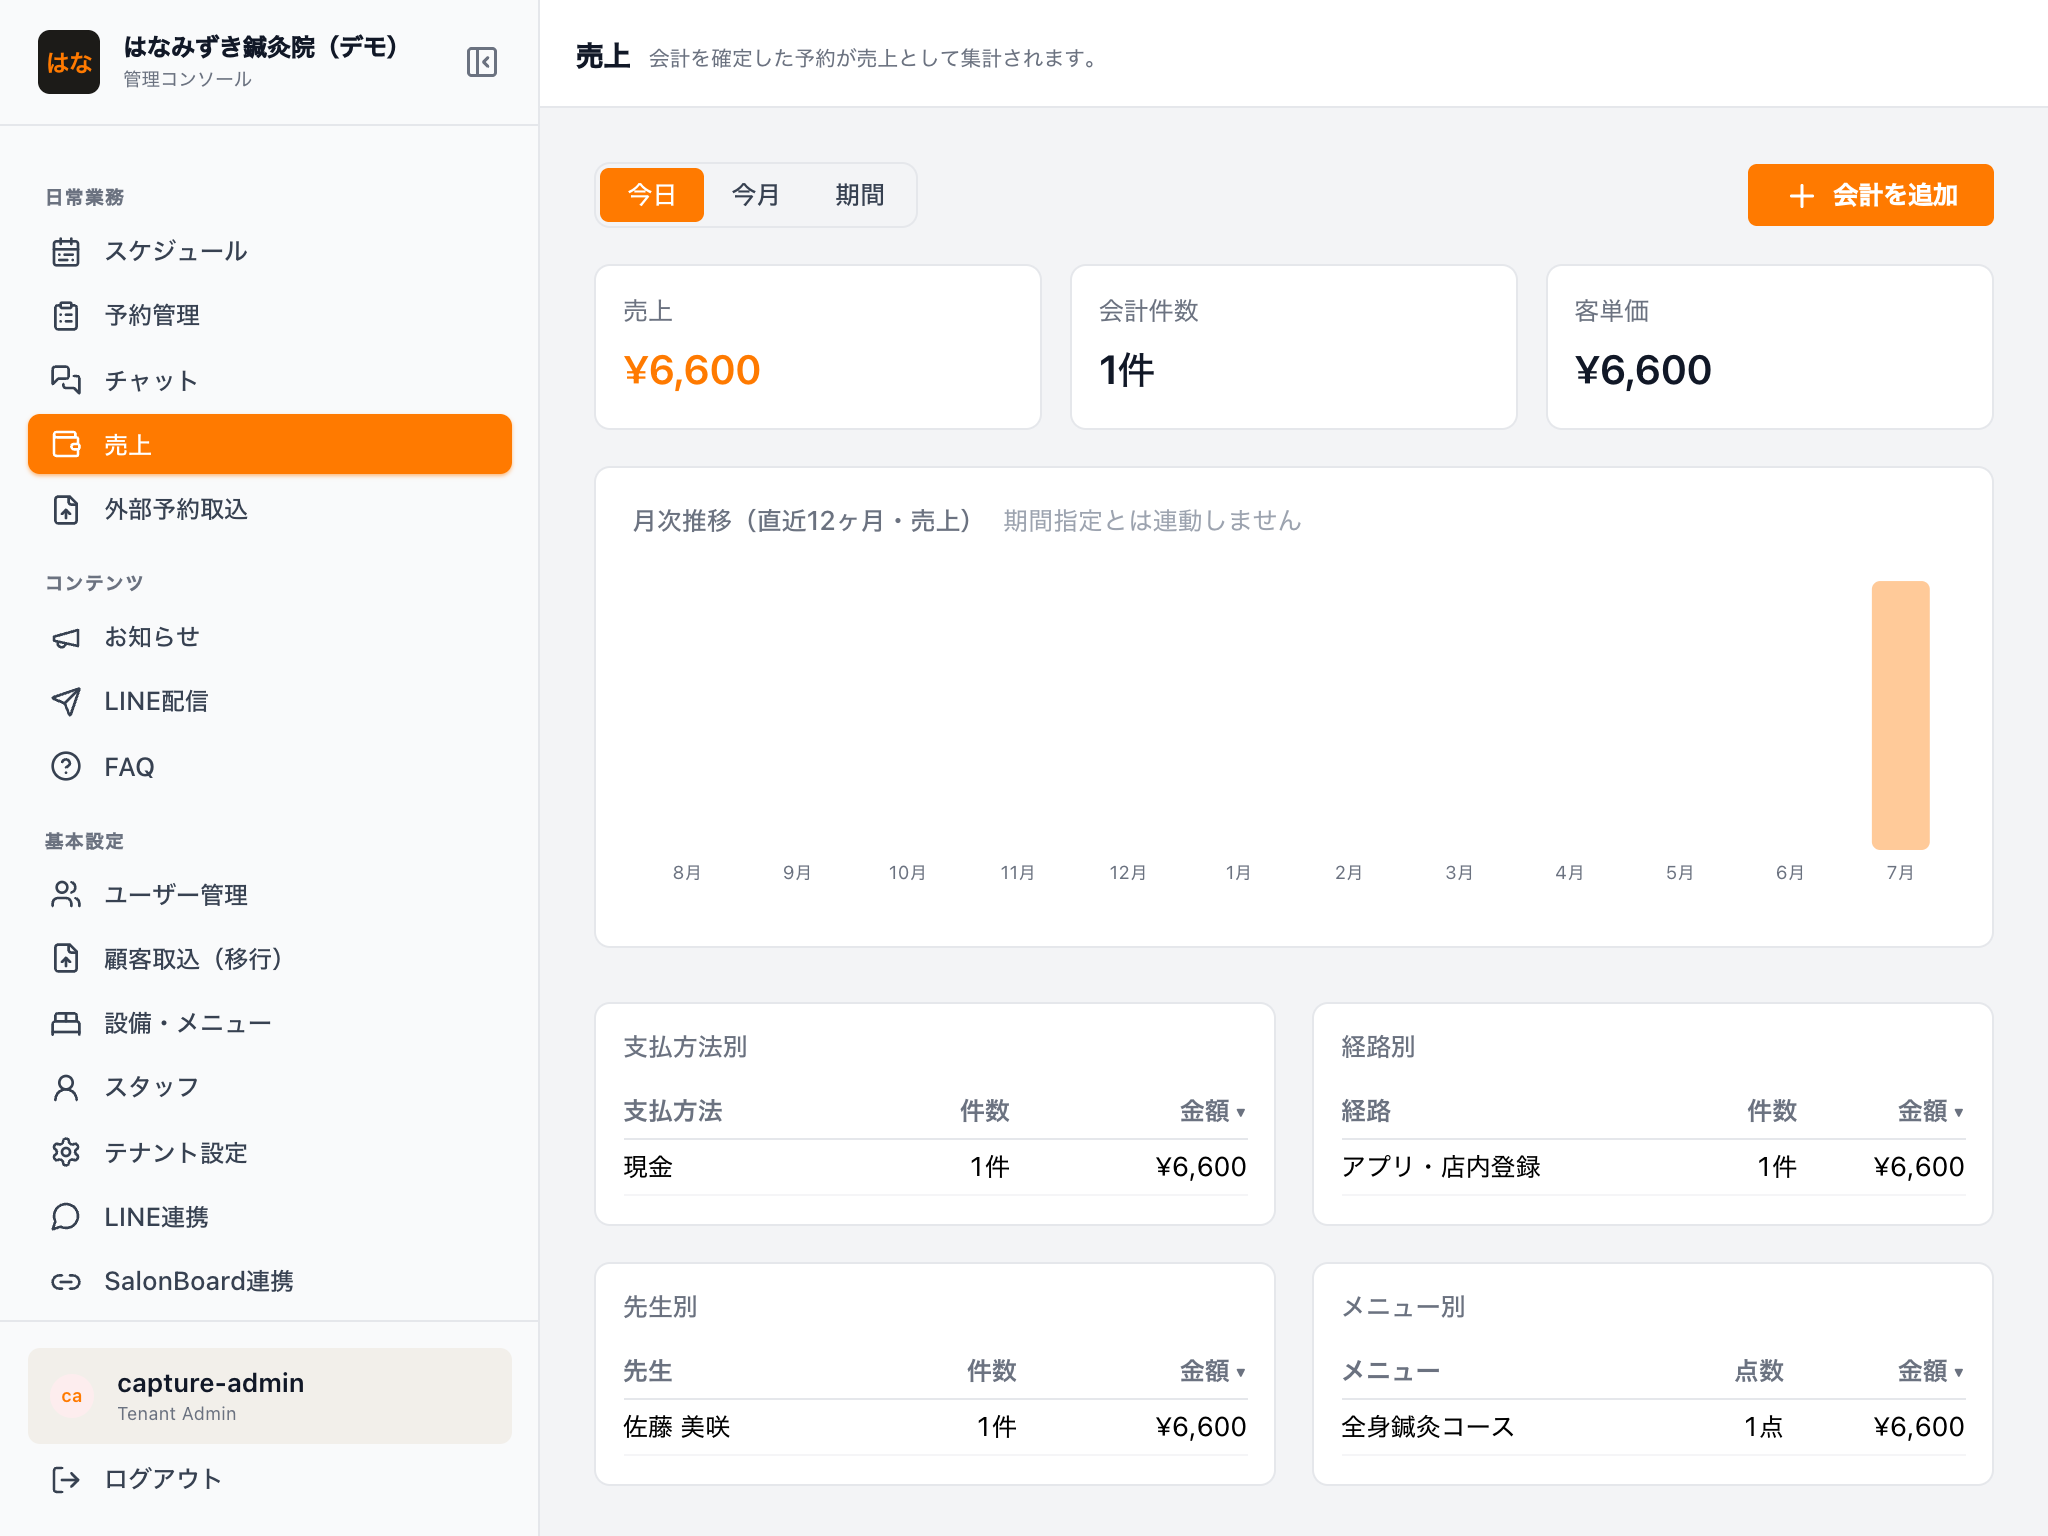Click the 客単価 ¥6,600 summary card
Image resolution: width=2048 pixels, height=1536 pixels.
click(x=1770, y=347)
